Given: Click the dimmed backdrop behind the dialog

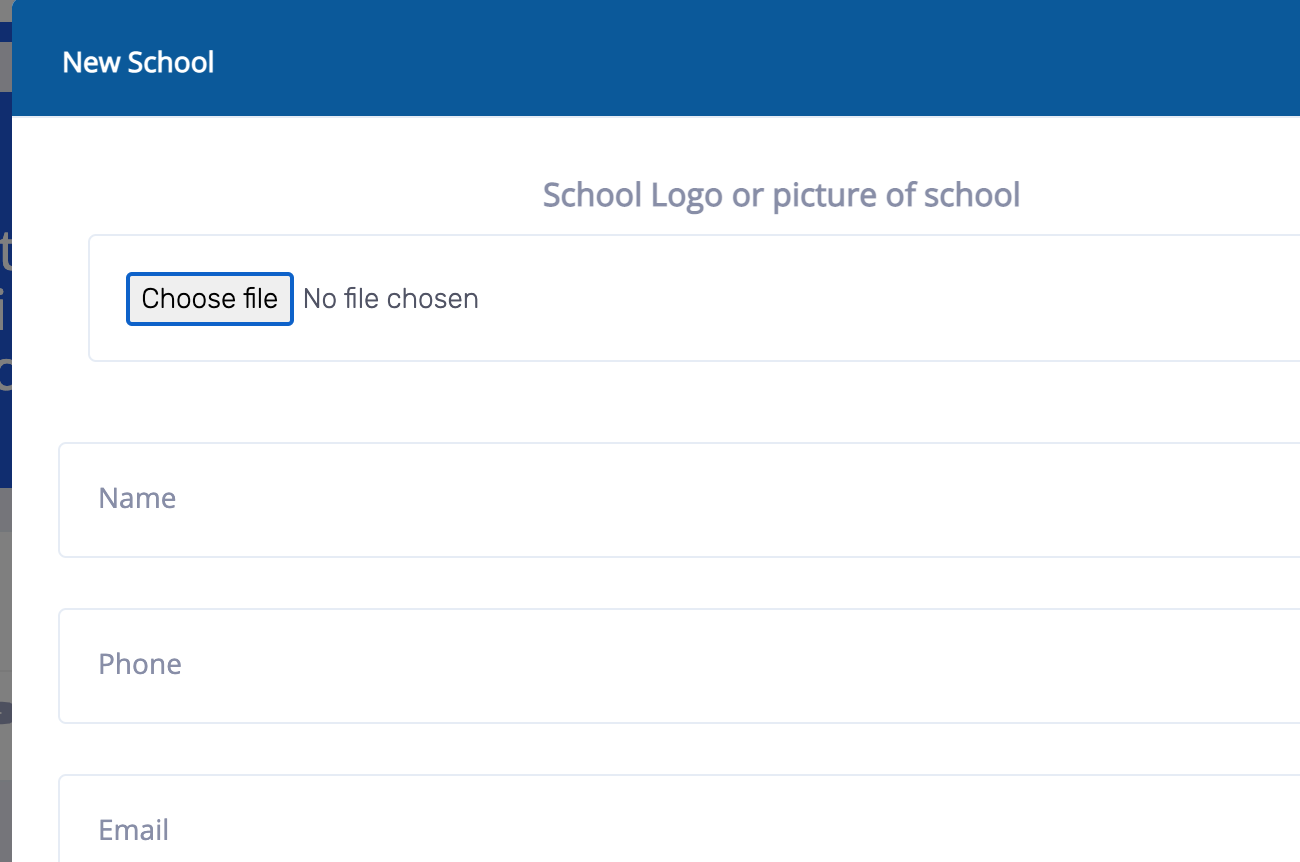Looking at the screenshot, I should [5, 600].
